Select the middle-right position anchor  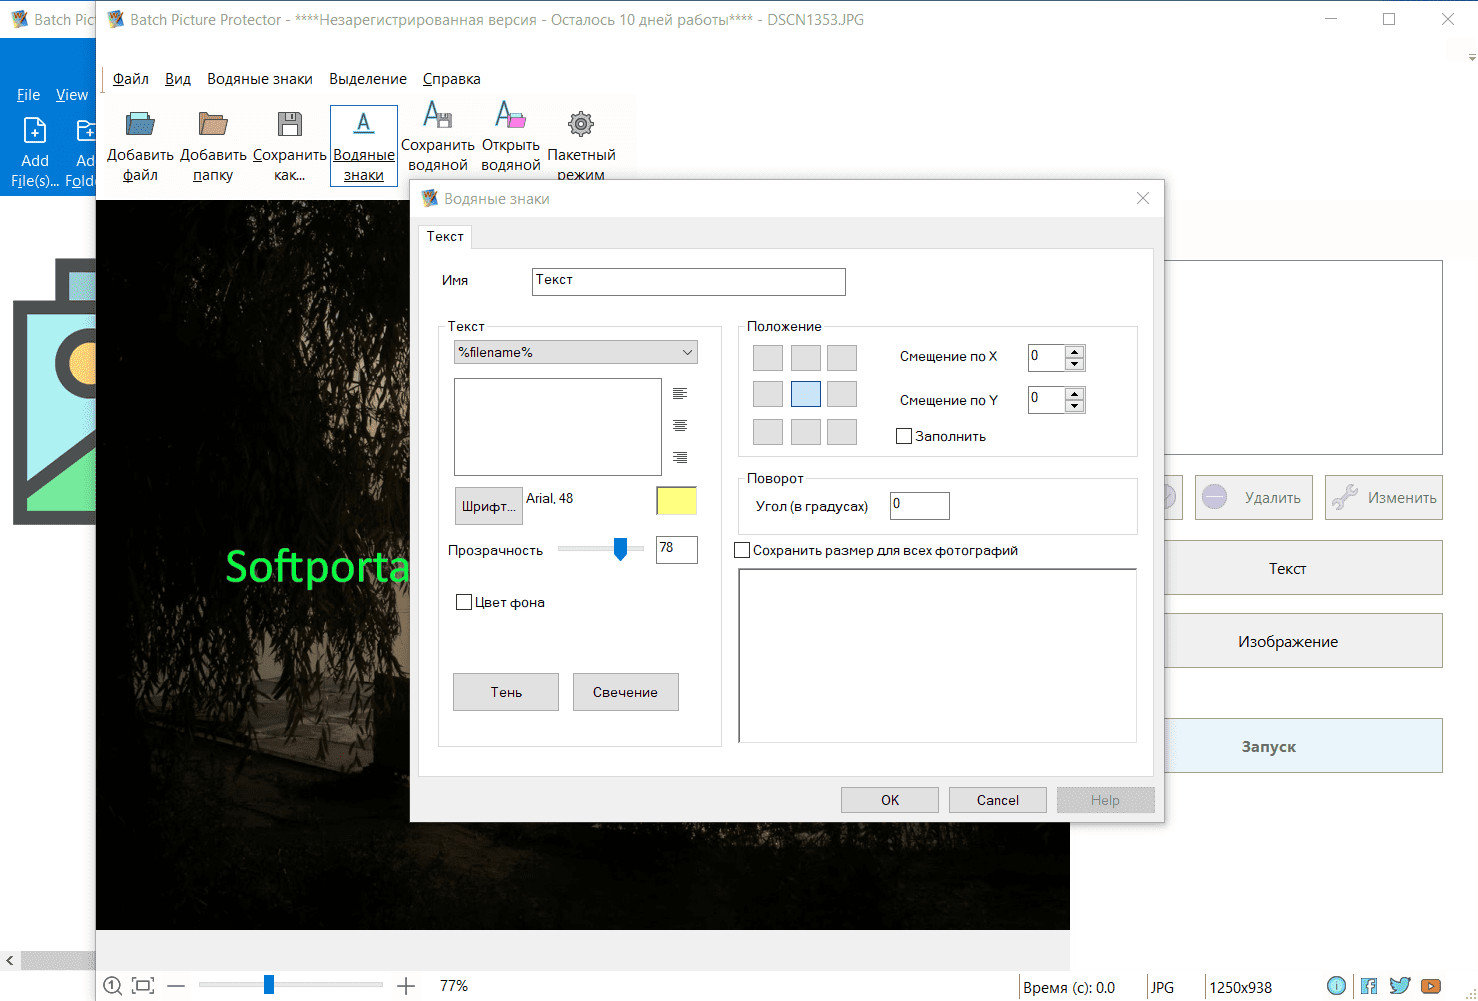pos(842,394)
